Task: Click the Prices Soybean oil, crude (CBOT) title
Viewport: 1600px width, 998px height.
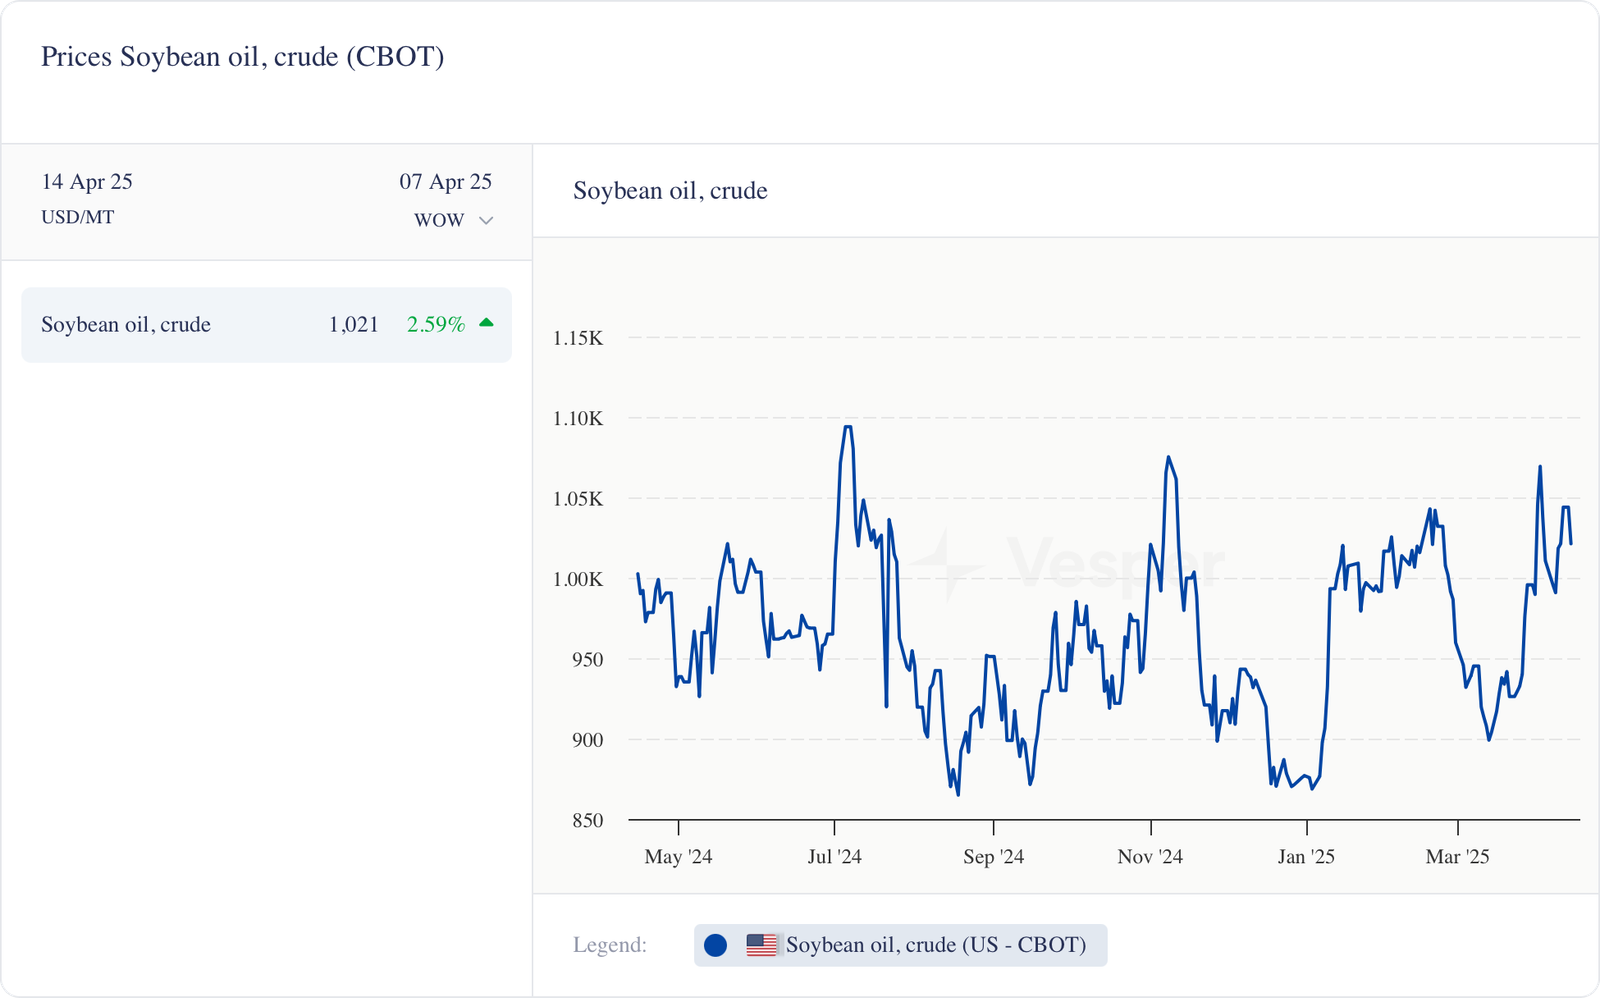Action: (243, 57)
